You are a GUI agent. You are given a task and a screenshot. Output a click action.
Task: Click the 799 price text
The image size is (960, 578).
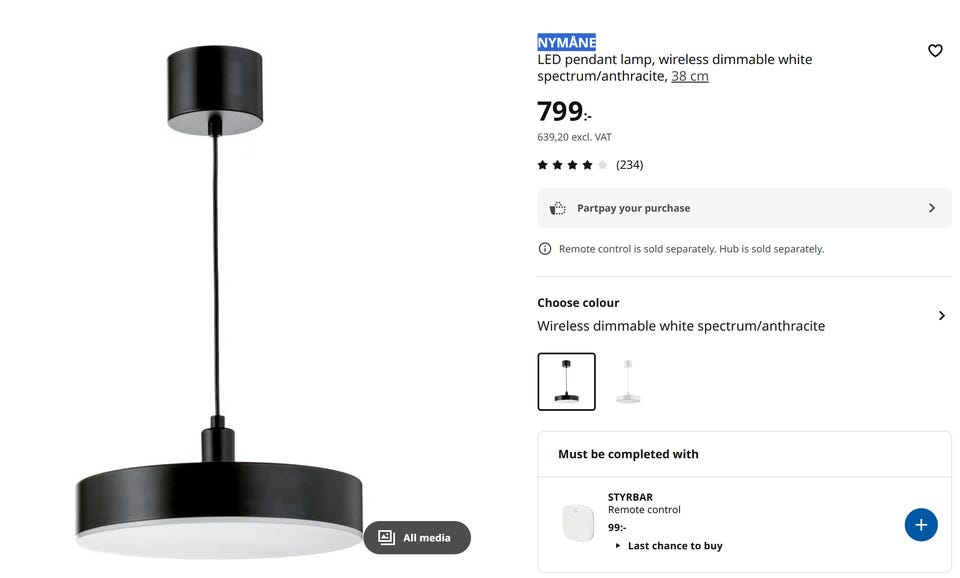tap(560, 112)
